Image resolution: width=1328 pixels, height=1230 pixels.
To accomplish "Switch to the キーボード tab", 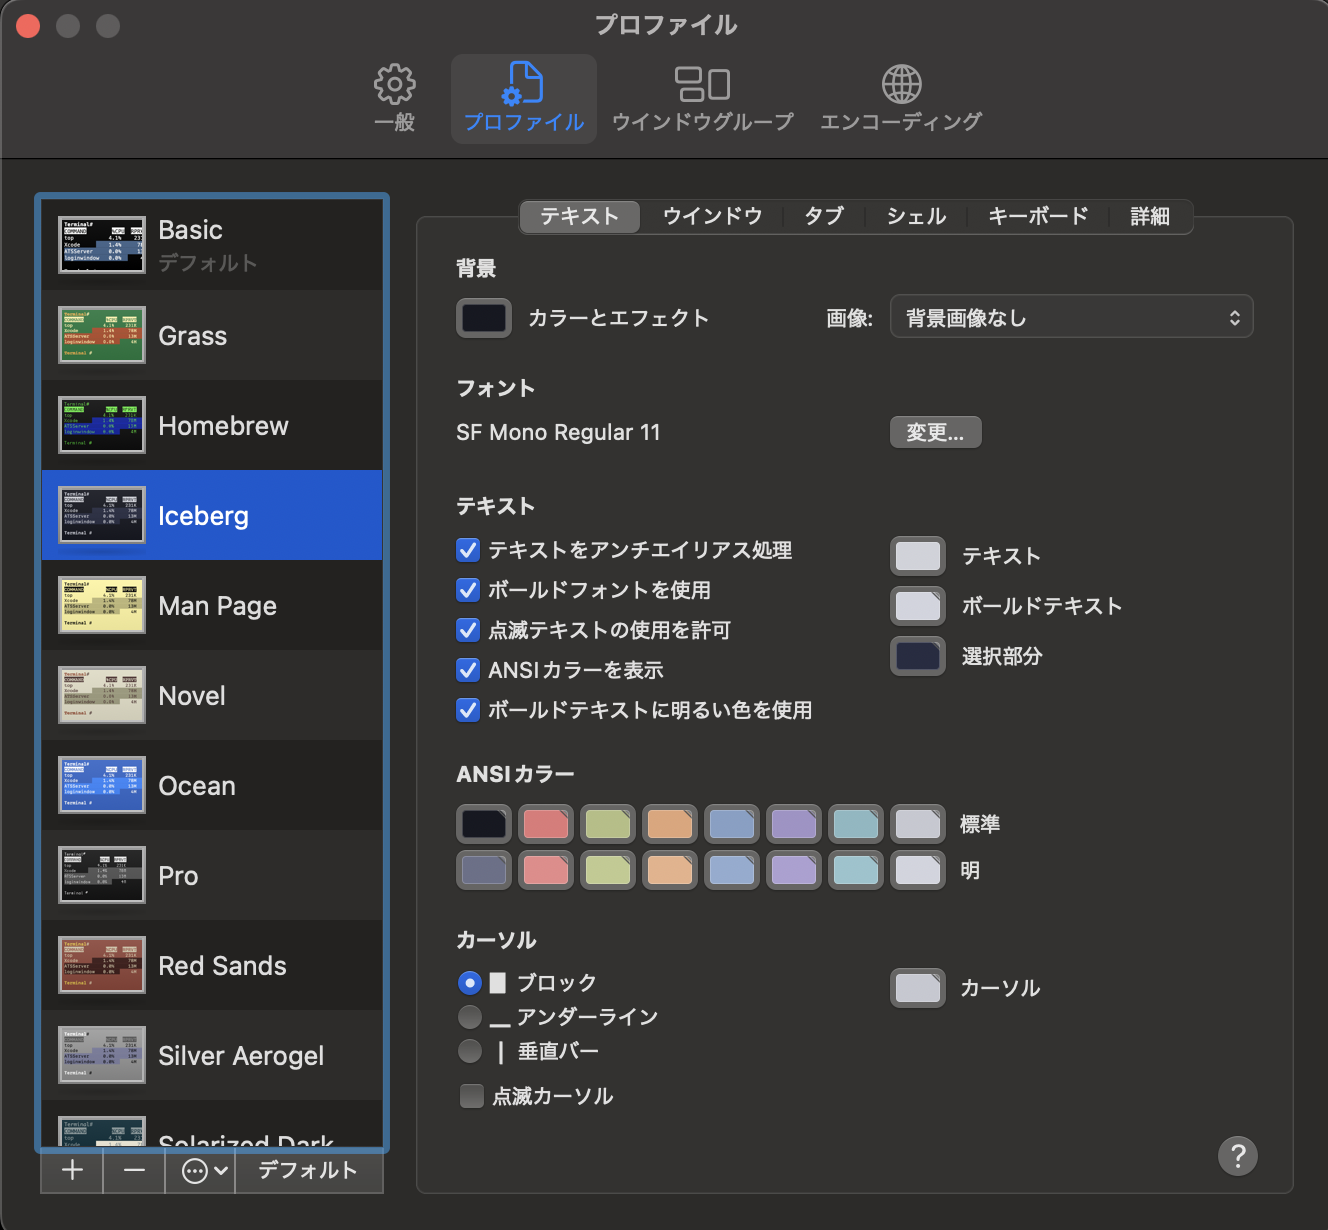I will coord(1038,216).
